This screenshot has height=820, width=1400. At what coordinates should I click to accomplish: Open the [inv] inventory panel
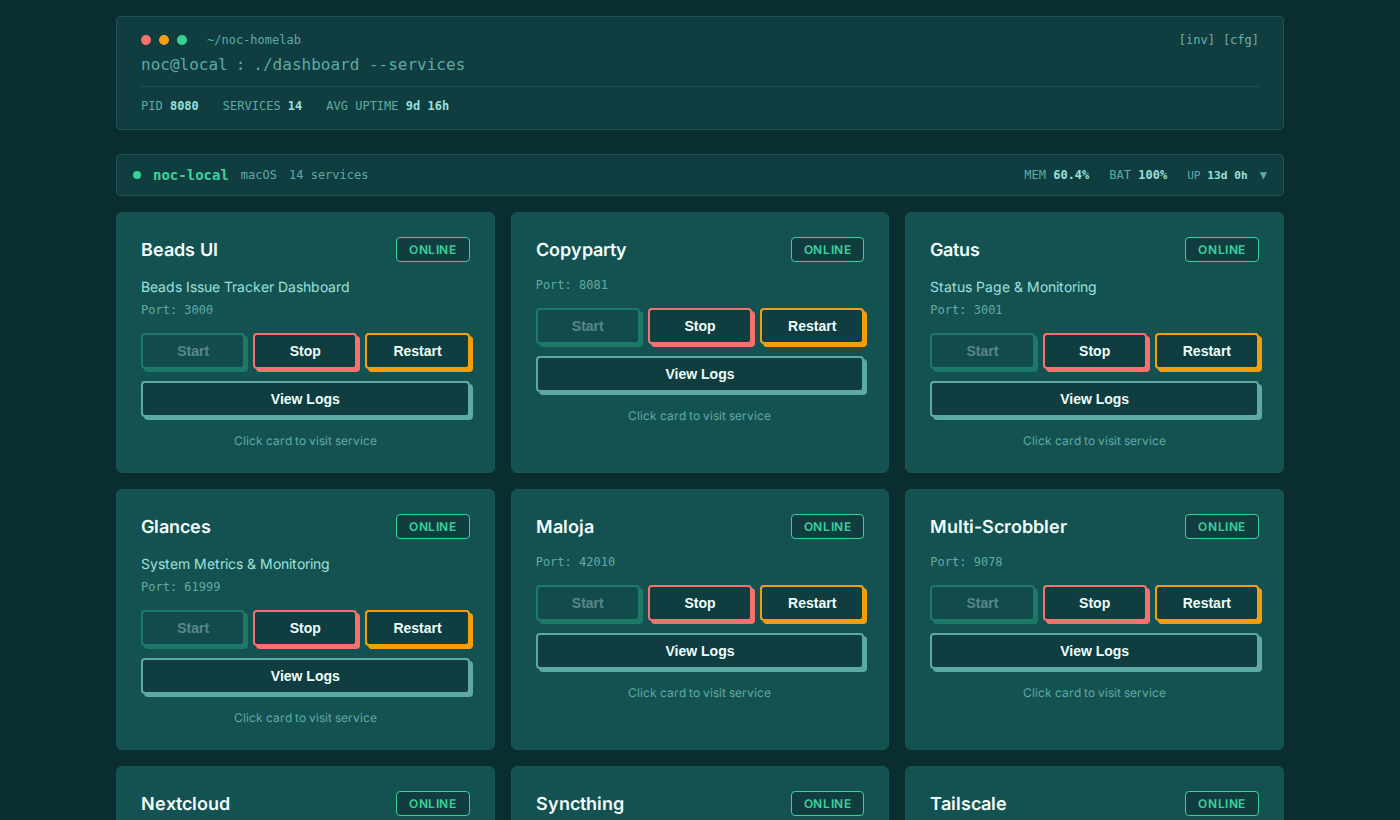coord(1196,40)
